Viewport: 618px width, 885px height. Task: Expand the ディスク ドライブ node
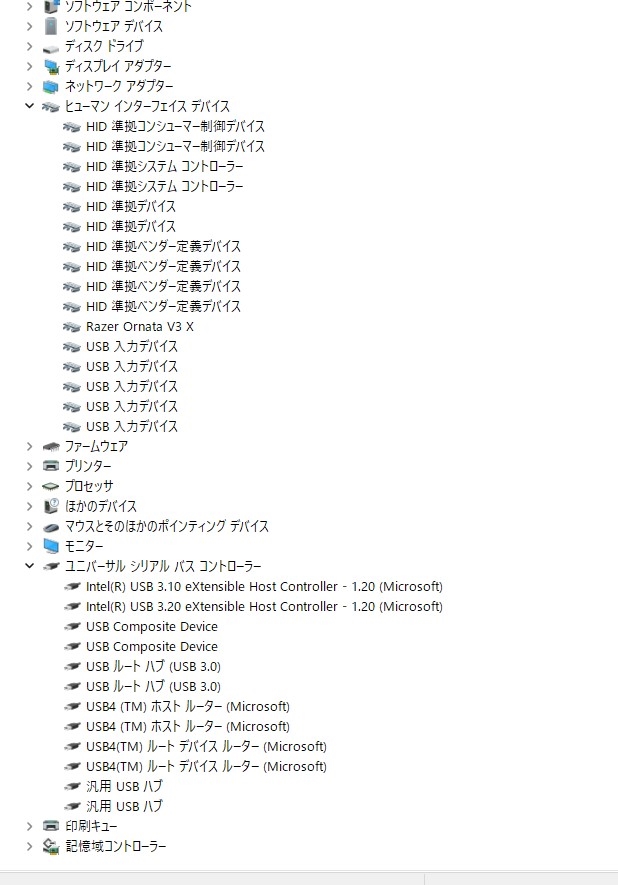(x=29, y=46)
